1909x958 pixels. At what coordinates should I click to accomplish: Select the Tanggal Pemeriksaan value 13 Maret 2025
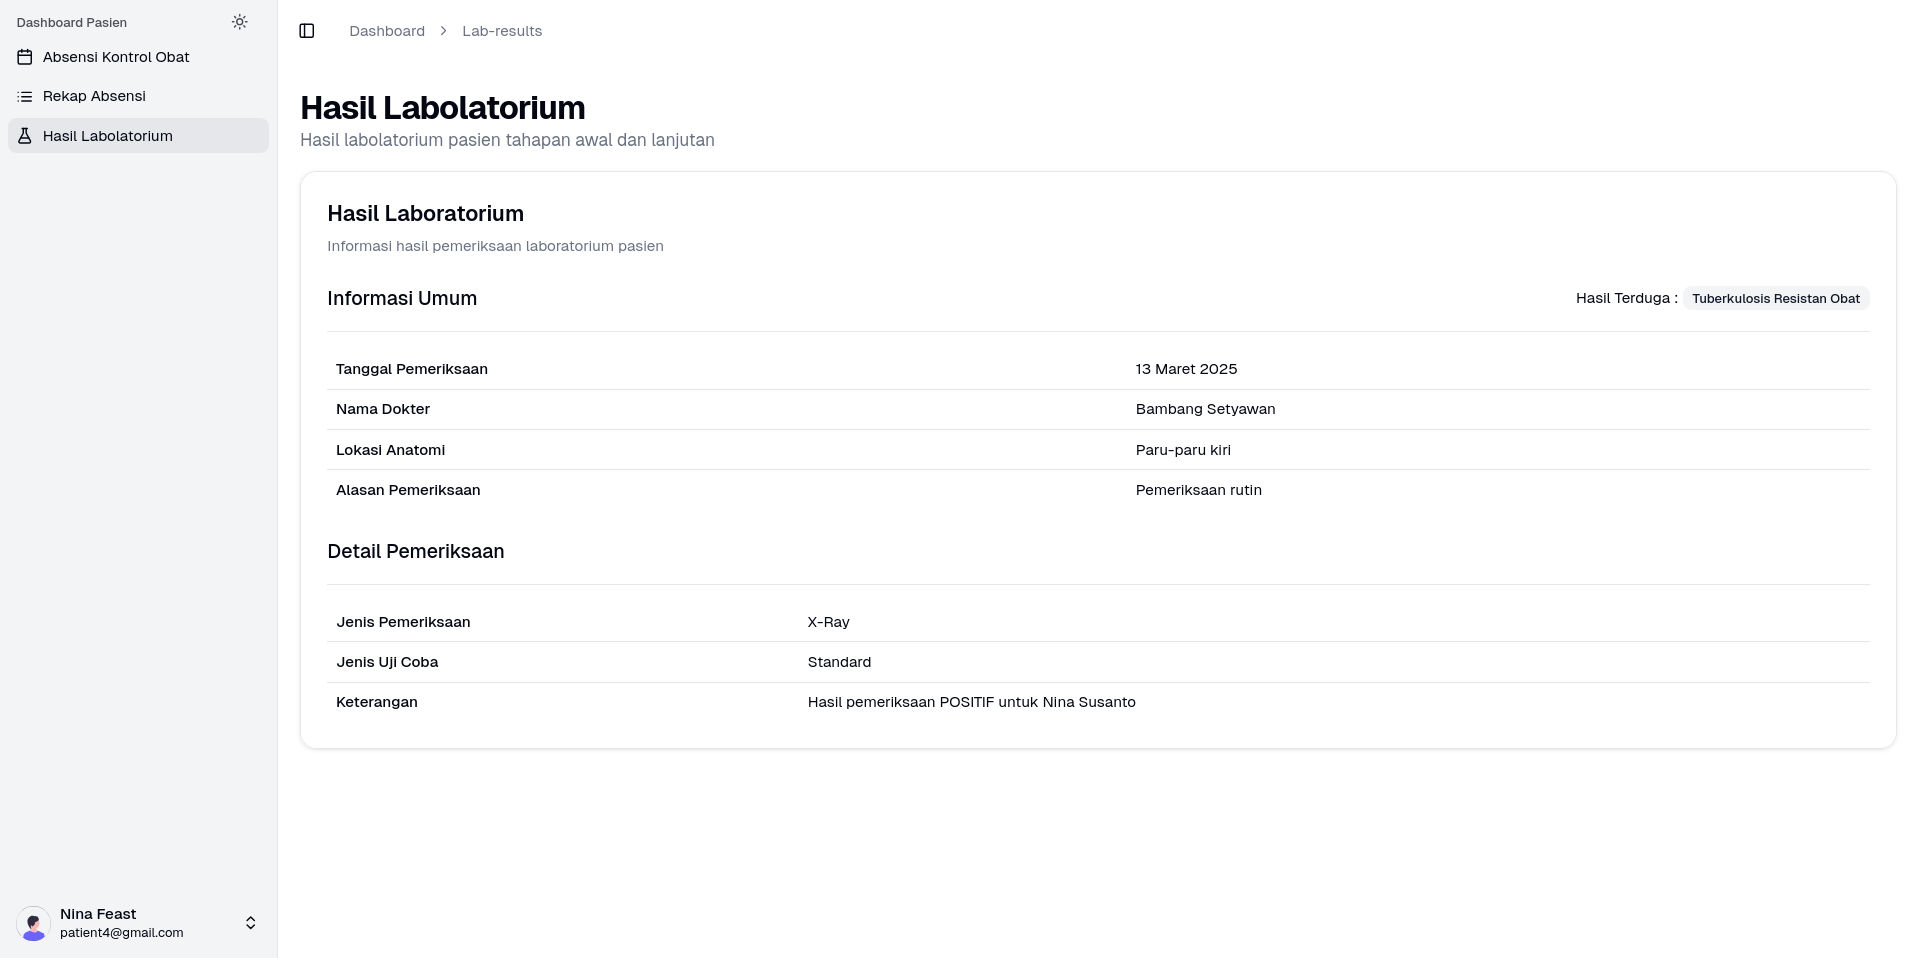[x=1186, y=369]
